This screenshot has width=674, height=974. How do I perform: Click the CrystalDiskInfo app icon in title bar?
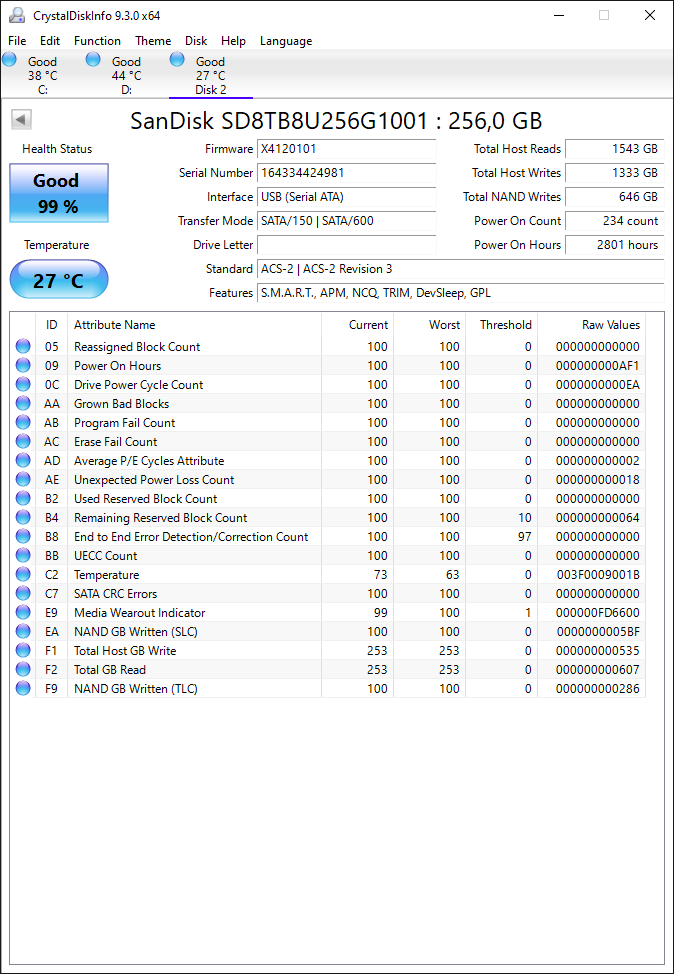tap(17, 15)
